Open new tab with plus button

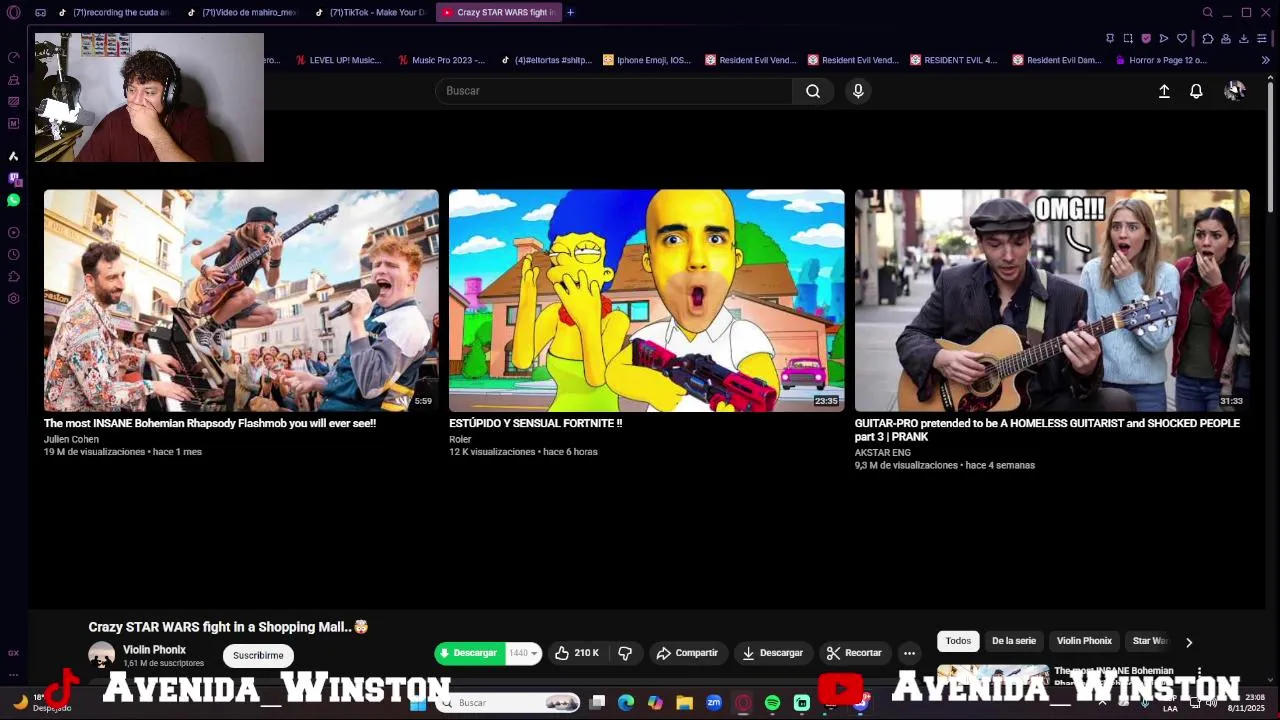570,13
